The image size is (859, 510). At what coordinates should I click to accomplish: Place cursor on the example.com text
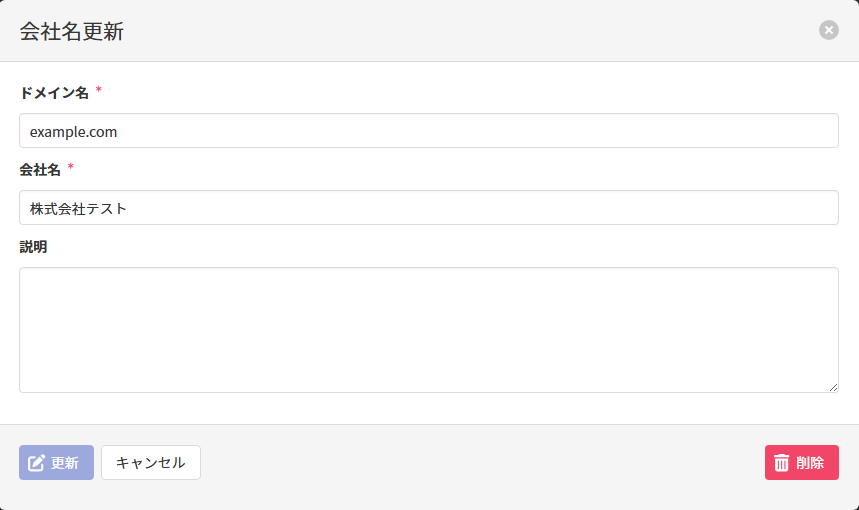(74, 131)
